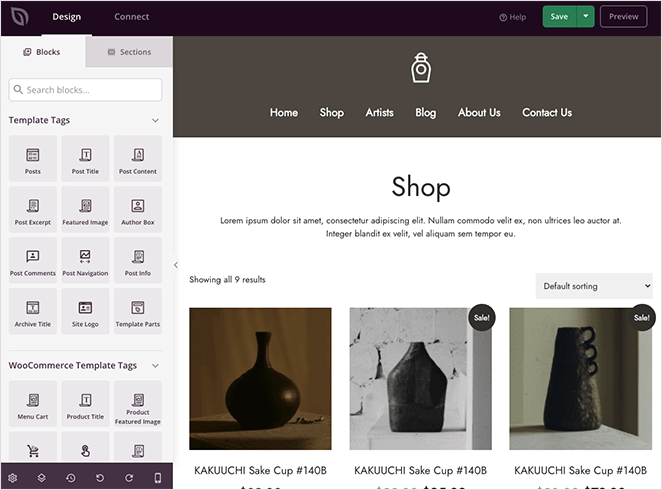Click the Template Tags heading

(x=39, y=120)
